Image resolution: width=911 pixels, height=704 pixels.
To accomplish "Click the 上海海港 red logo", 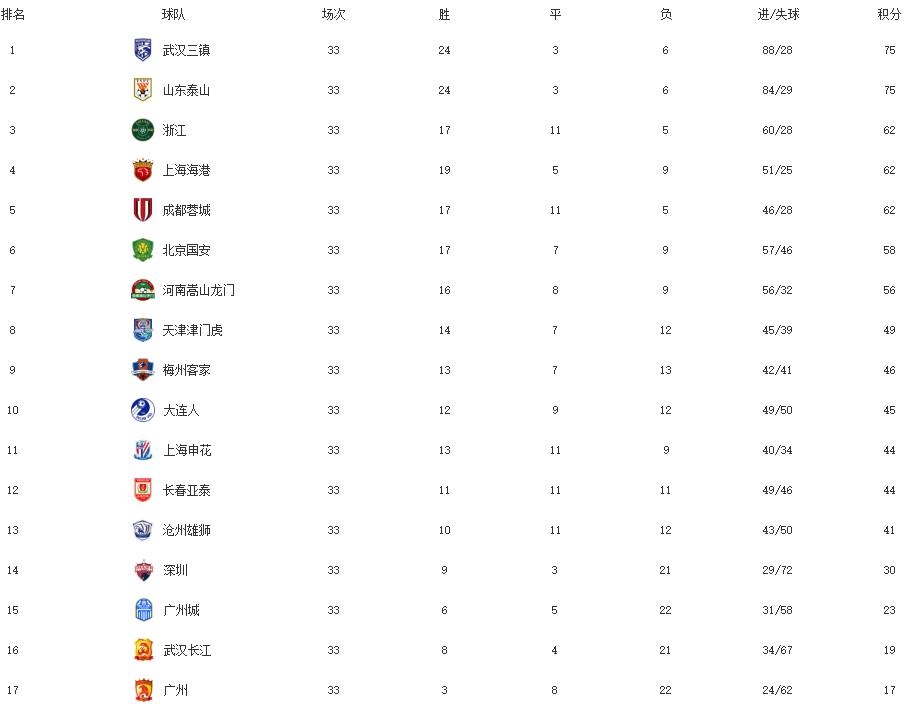I will [x=143, y=170].
